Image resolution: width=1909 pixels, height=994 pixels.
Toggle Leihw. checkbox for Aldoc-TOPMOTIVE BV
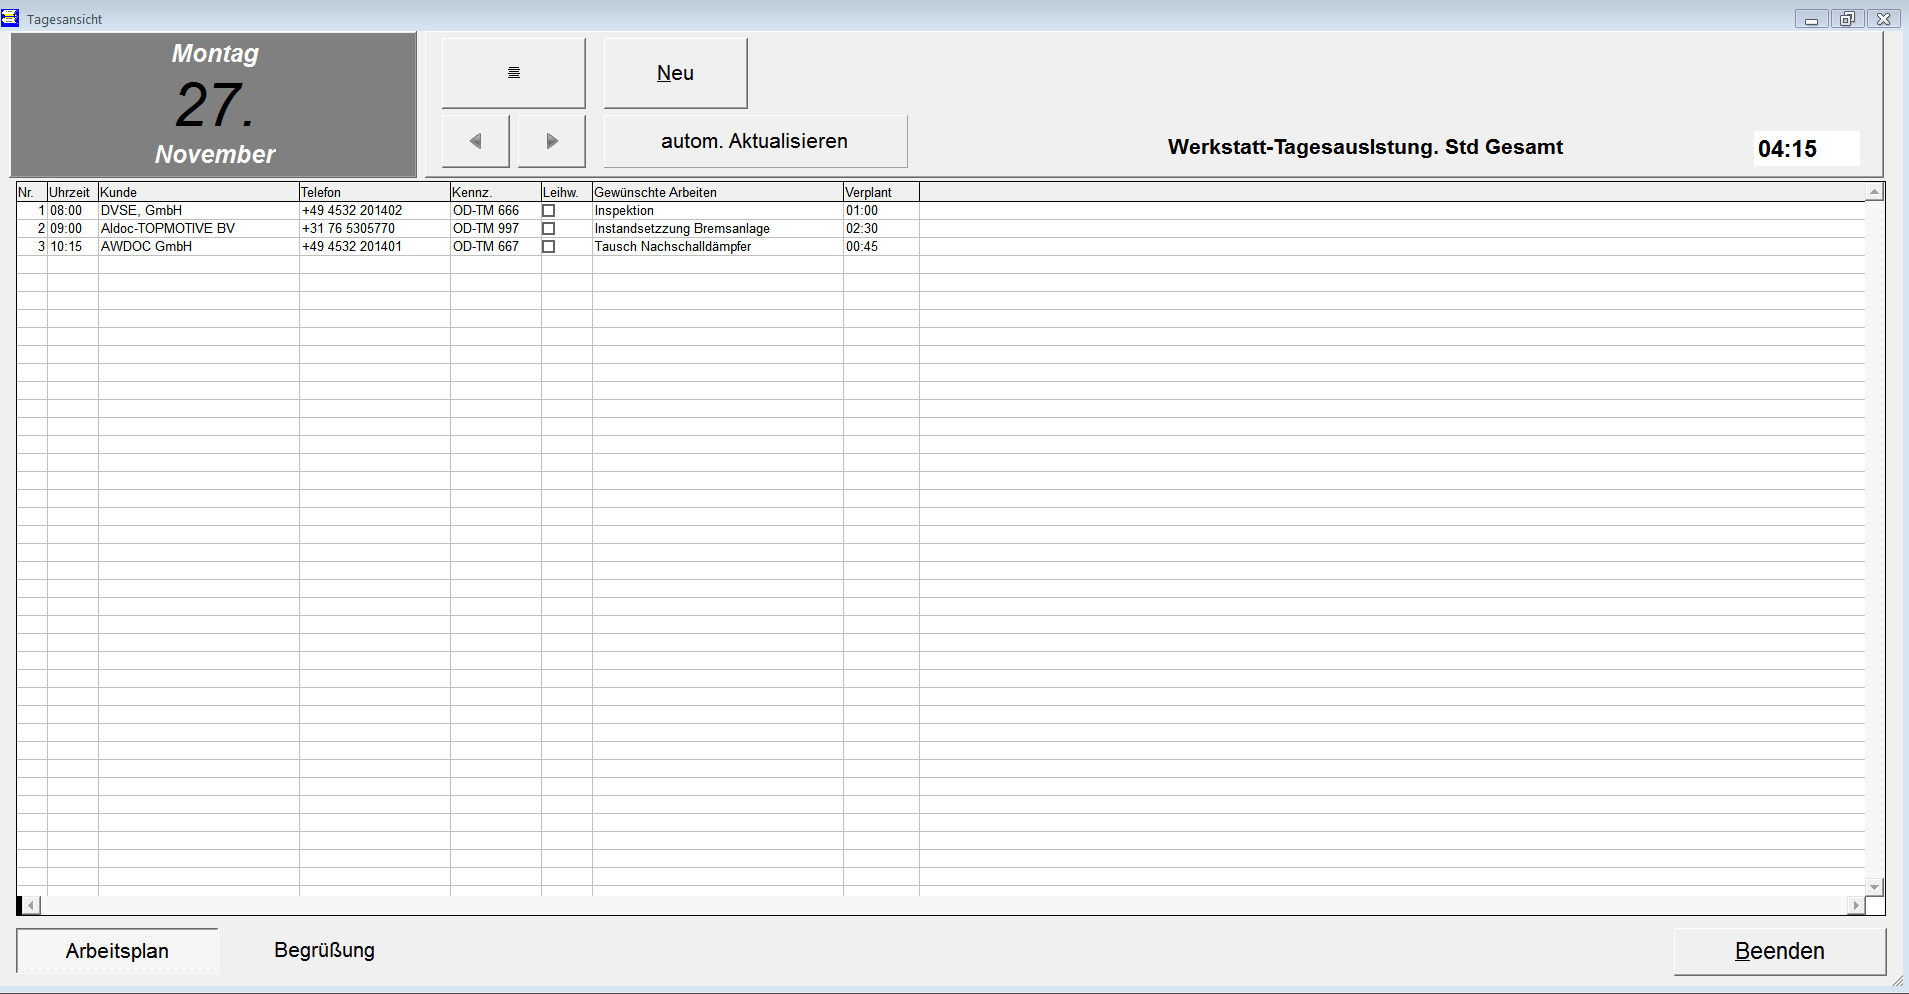coord(548,229)
